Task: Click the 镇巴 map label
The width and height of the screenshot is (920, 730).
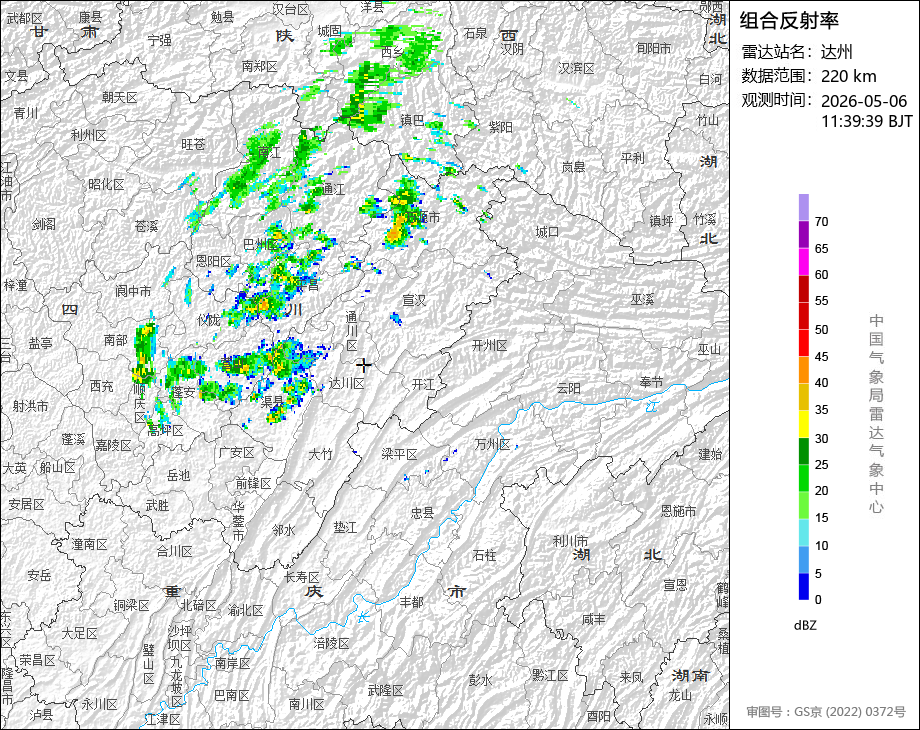Action: click(x=412, y=120)
